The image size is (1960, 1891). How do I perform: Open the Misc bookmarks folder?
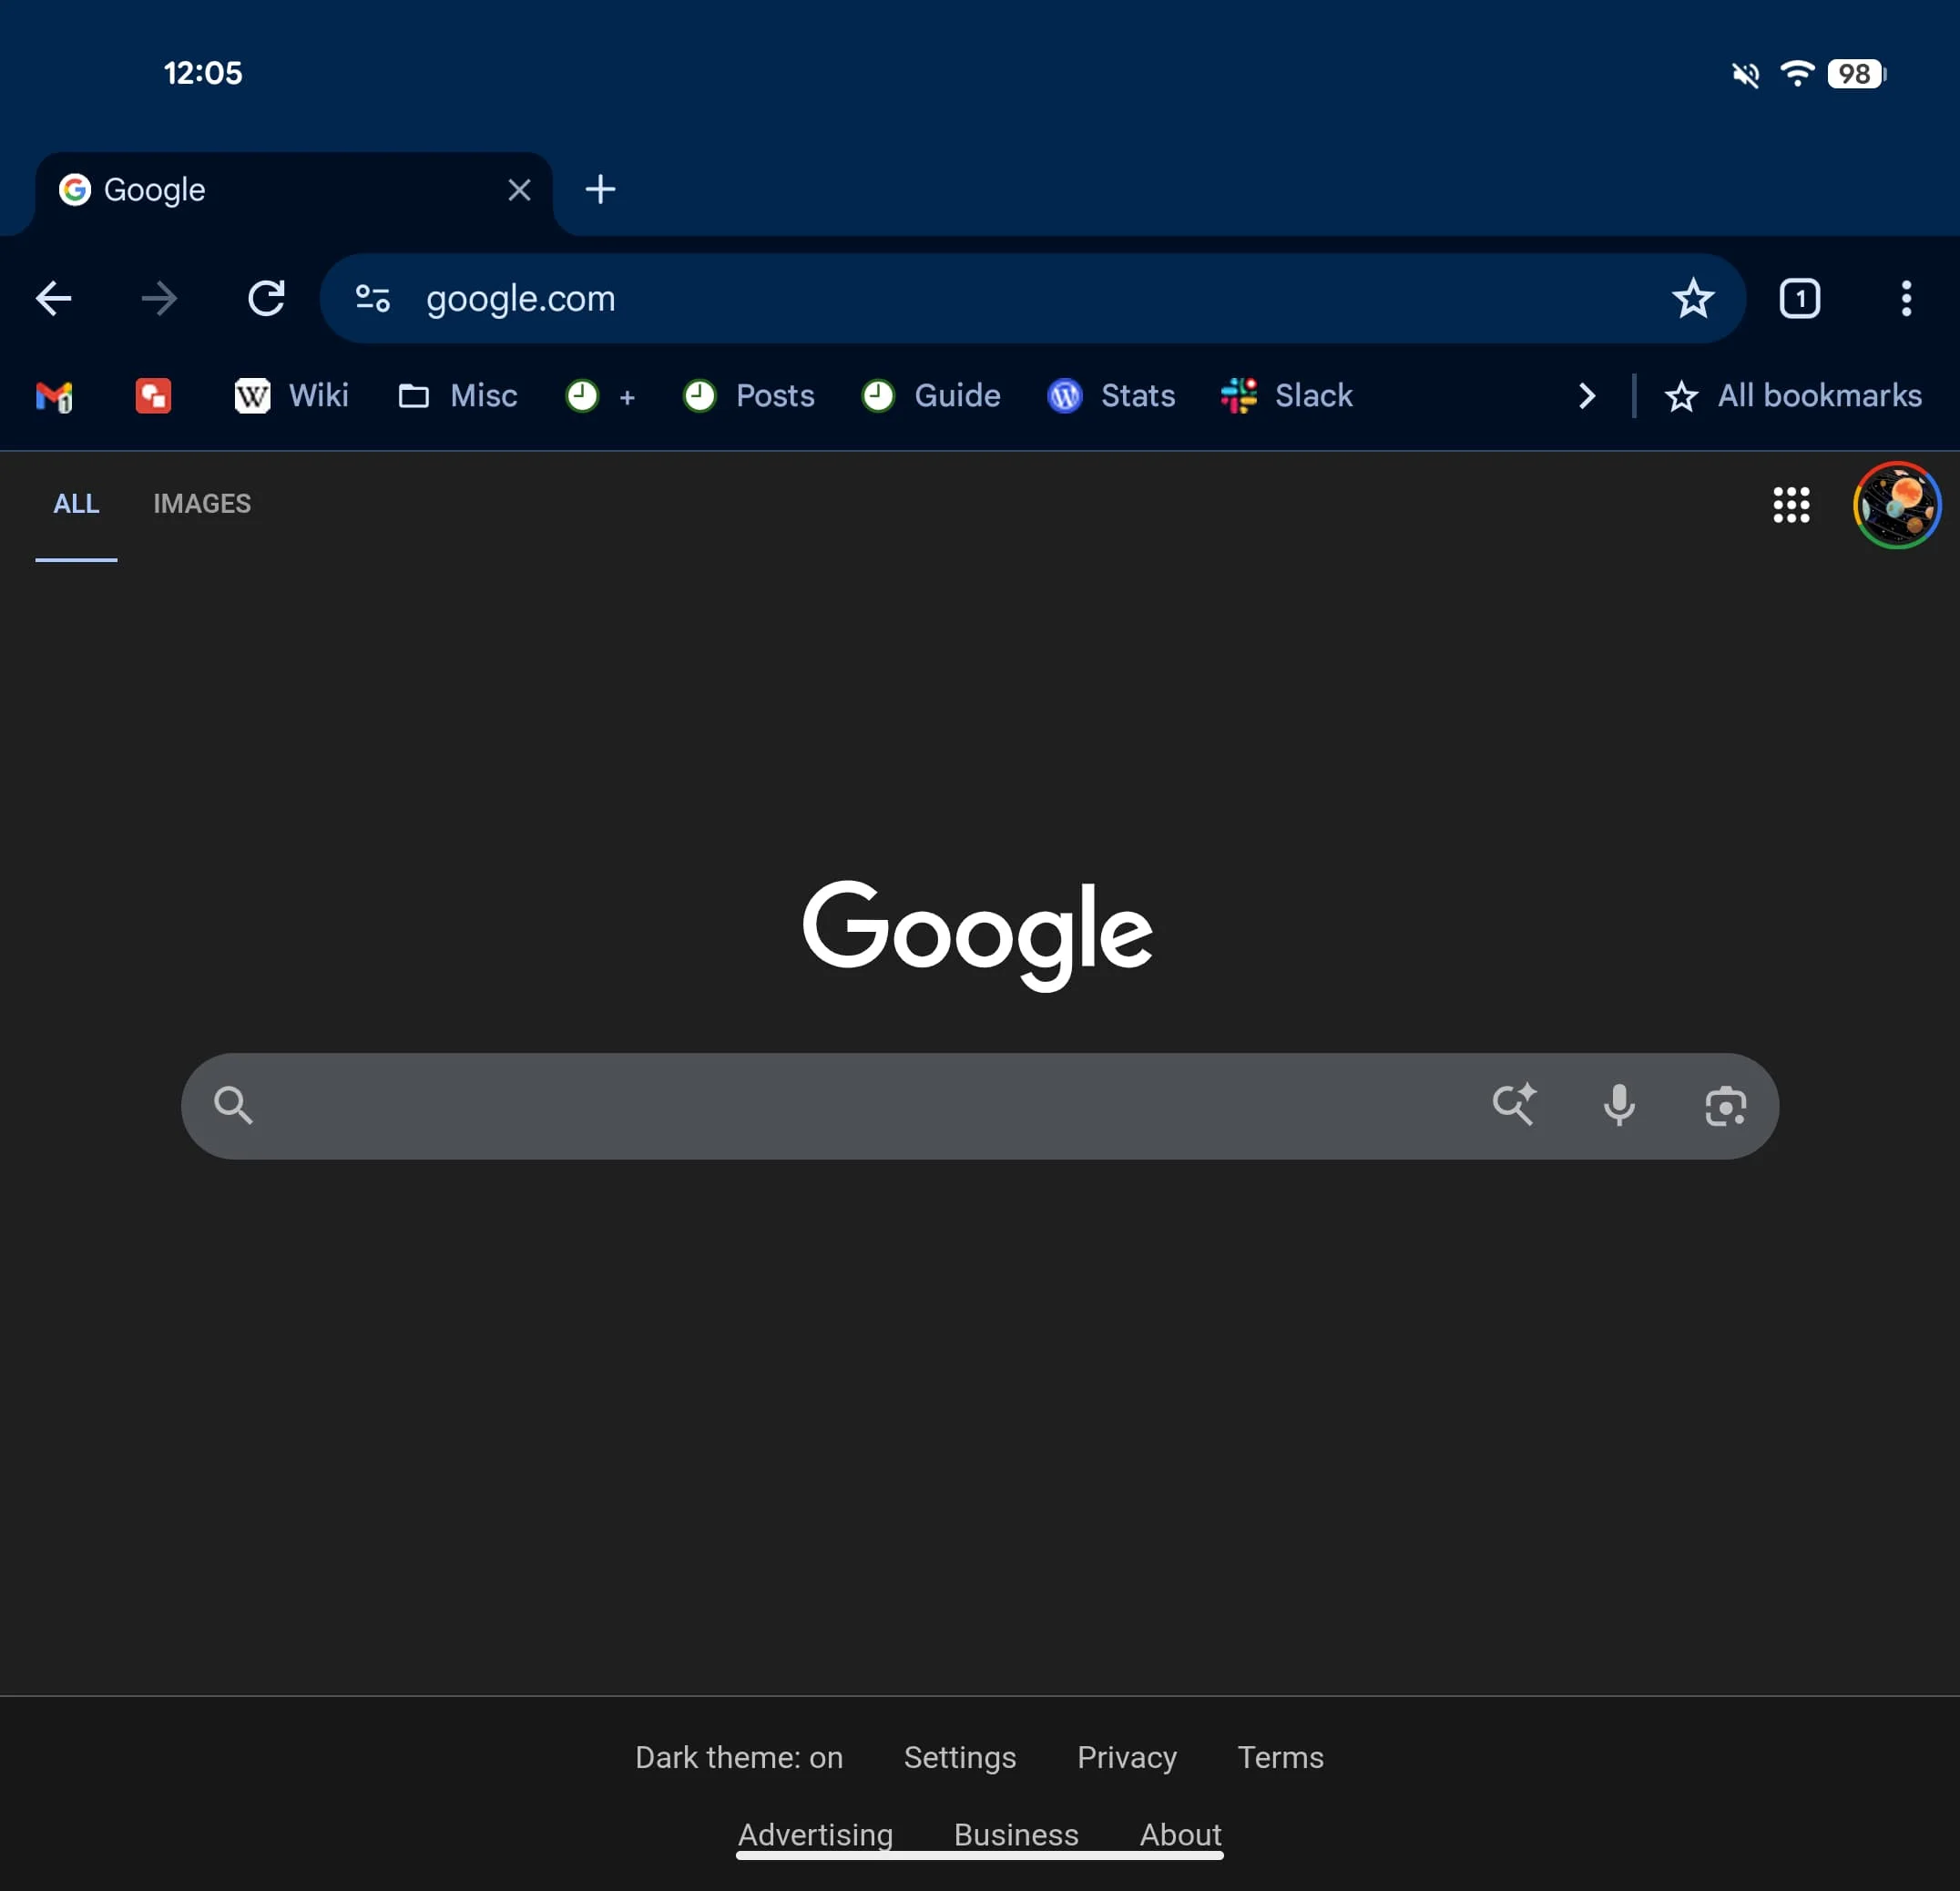coord(458,396)
